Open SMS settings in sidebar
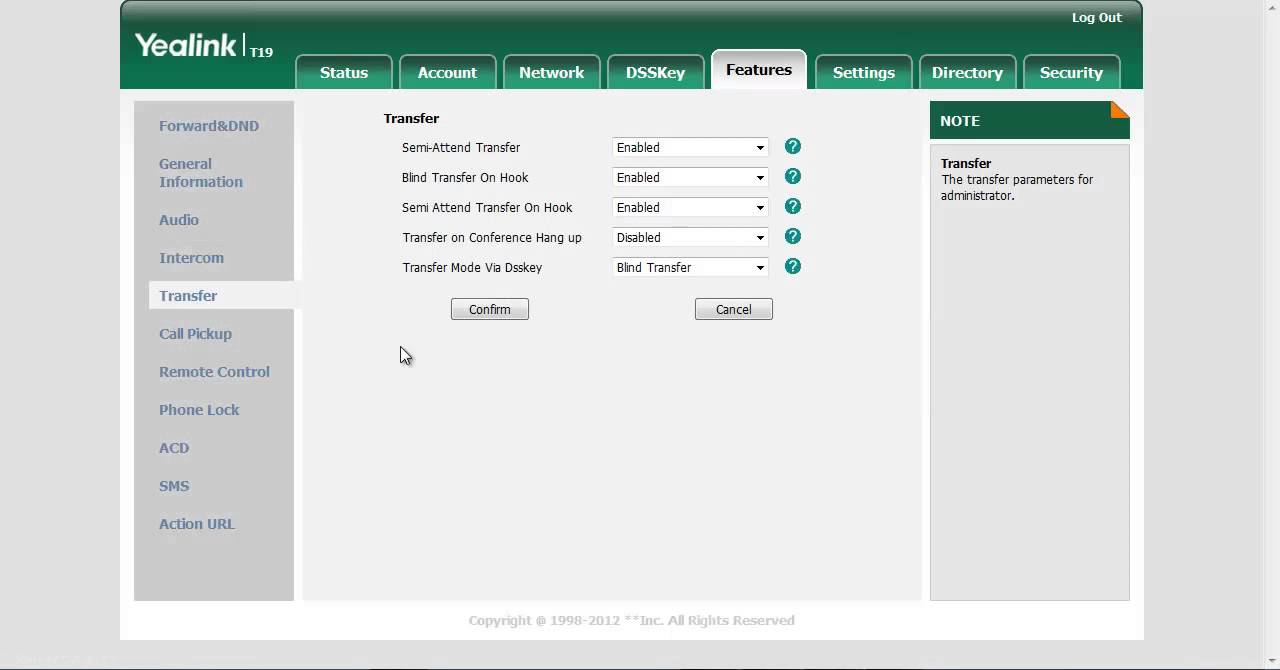Image resolution: width=1280 pixels, height=670 pixels. pyautogui.click(x=174, y=486)
